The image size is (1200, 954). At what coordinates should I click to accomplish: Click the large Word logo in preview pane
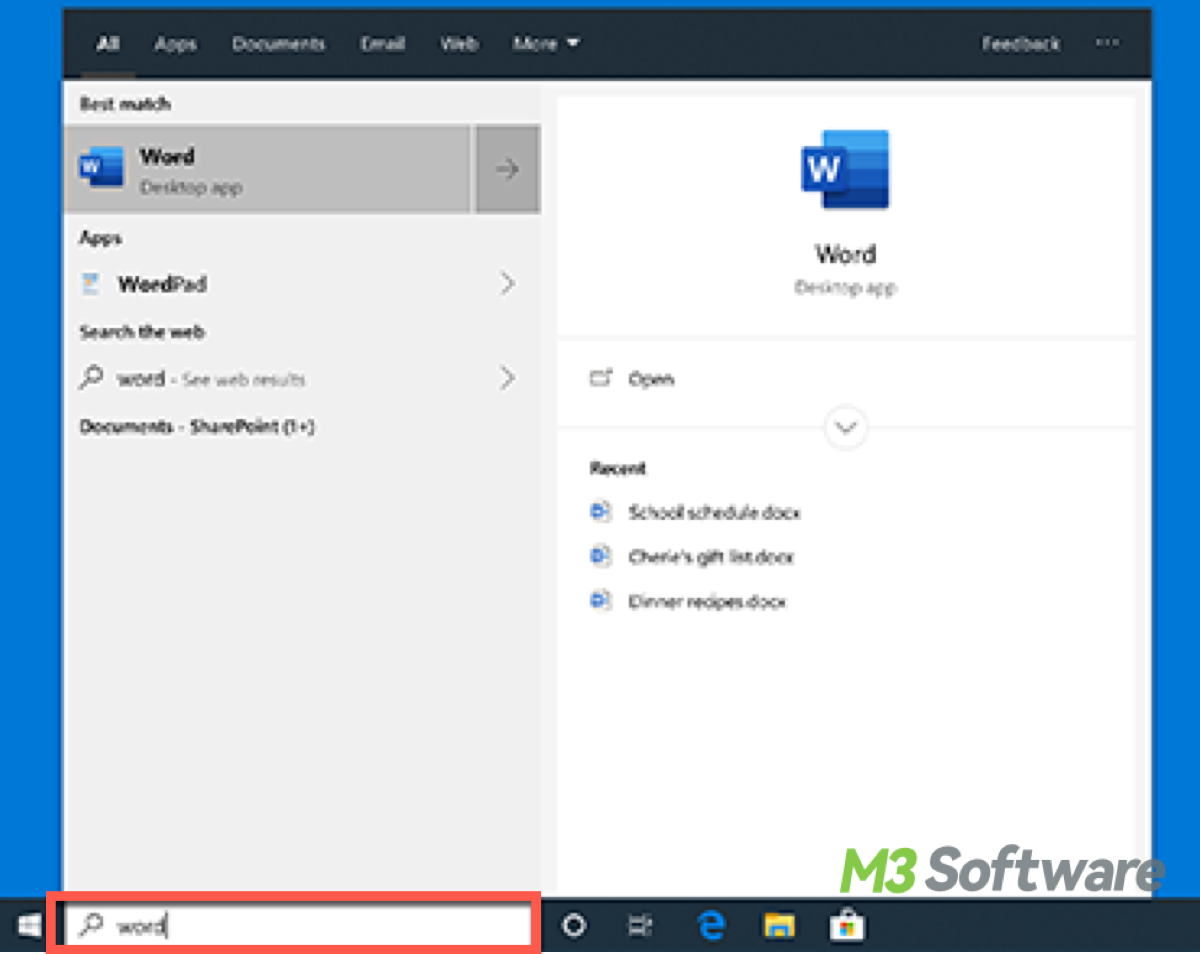click(845, 170)
